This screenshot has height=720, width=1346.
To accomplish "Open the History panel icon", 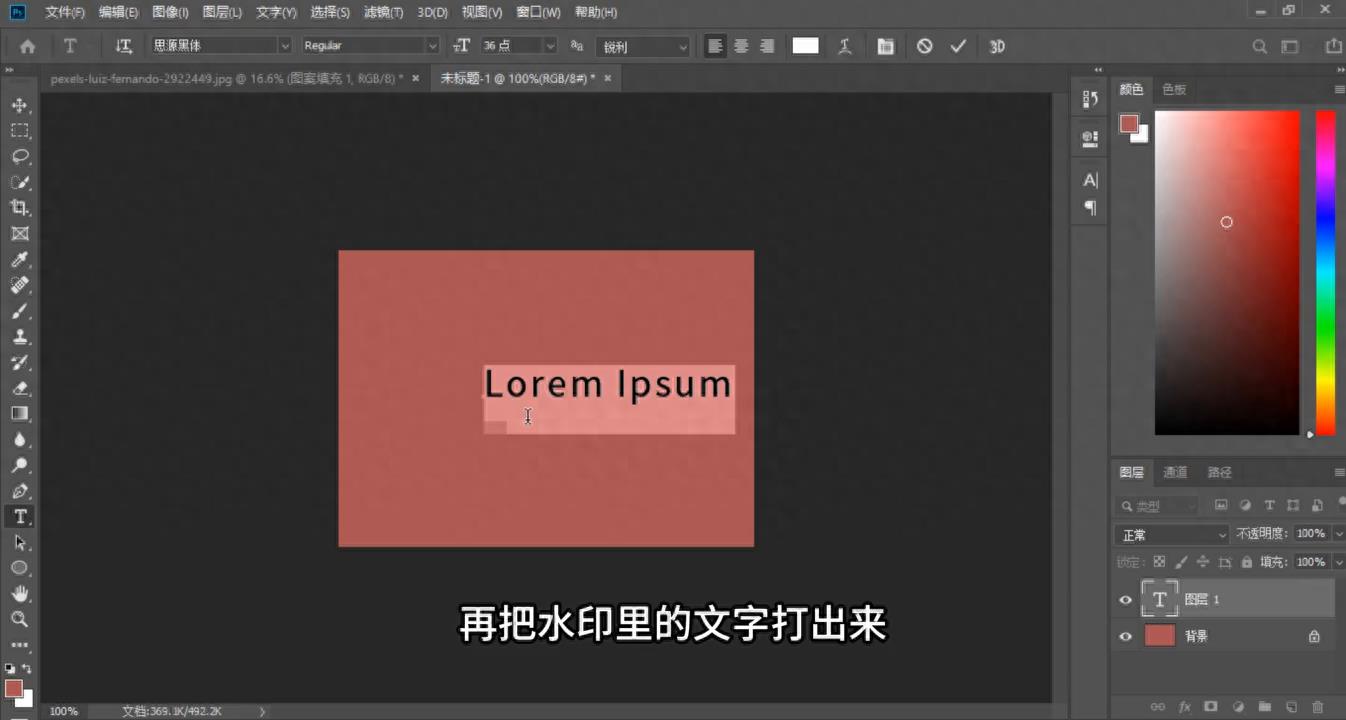I will [x=1090, y=100].
